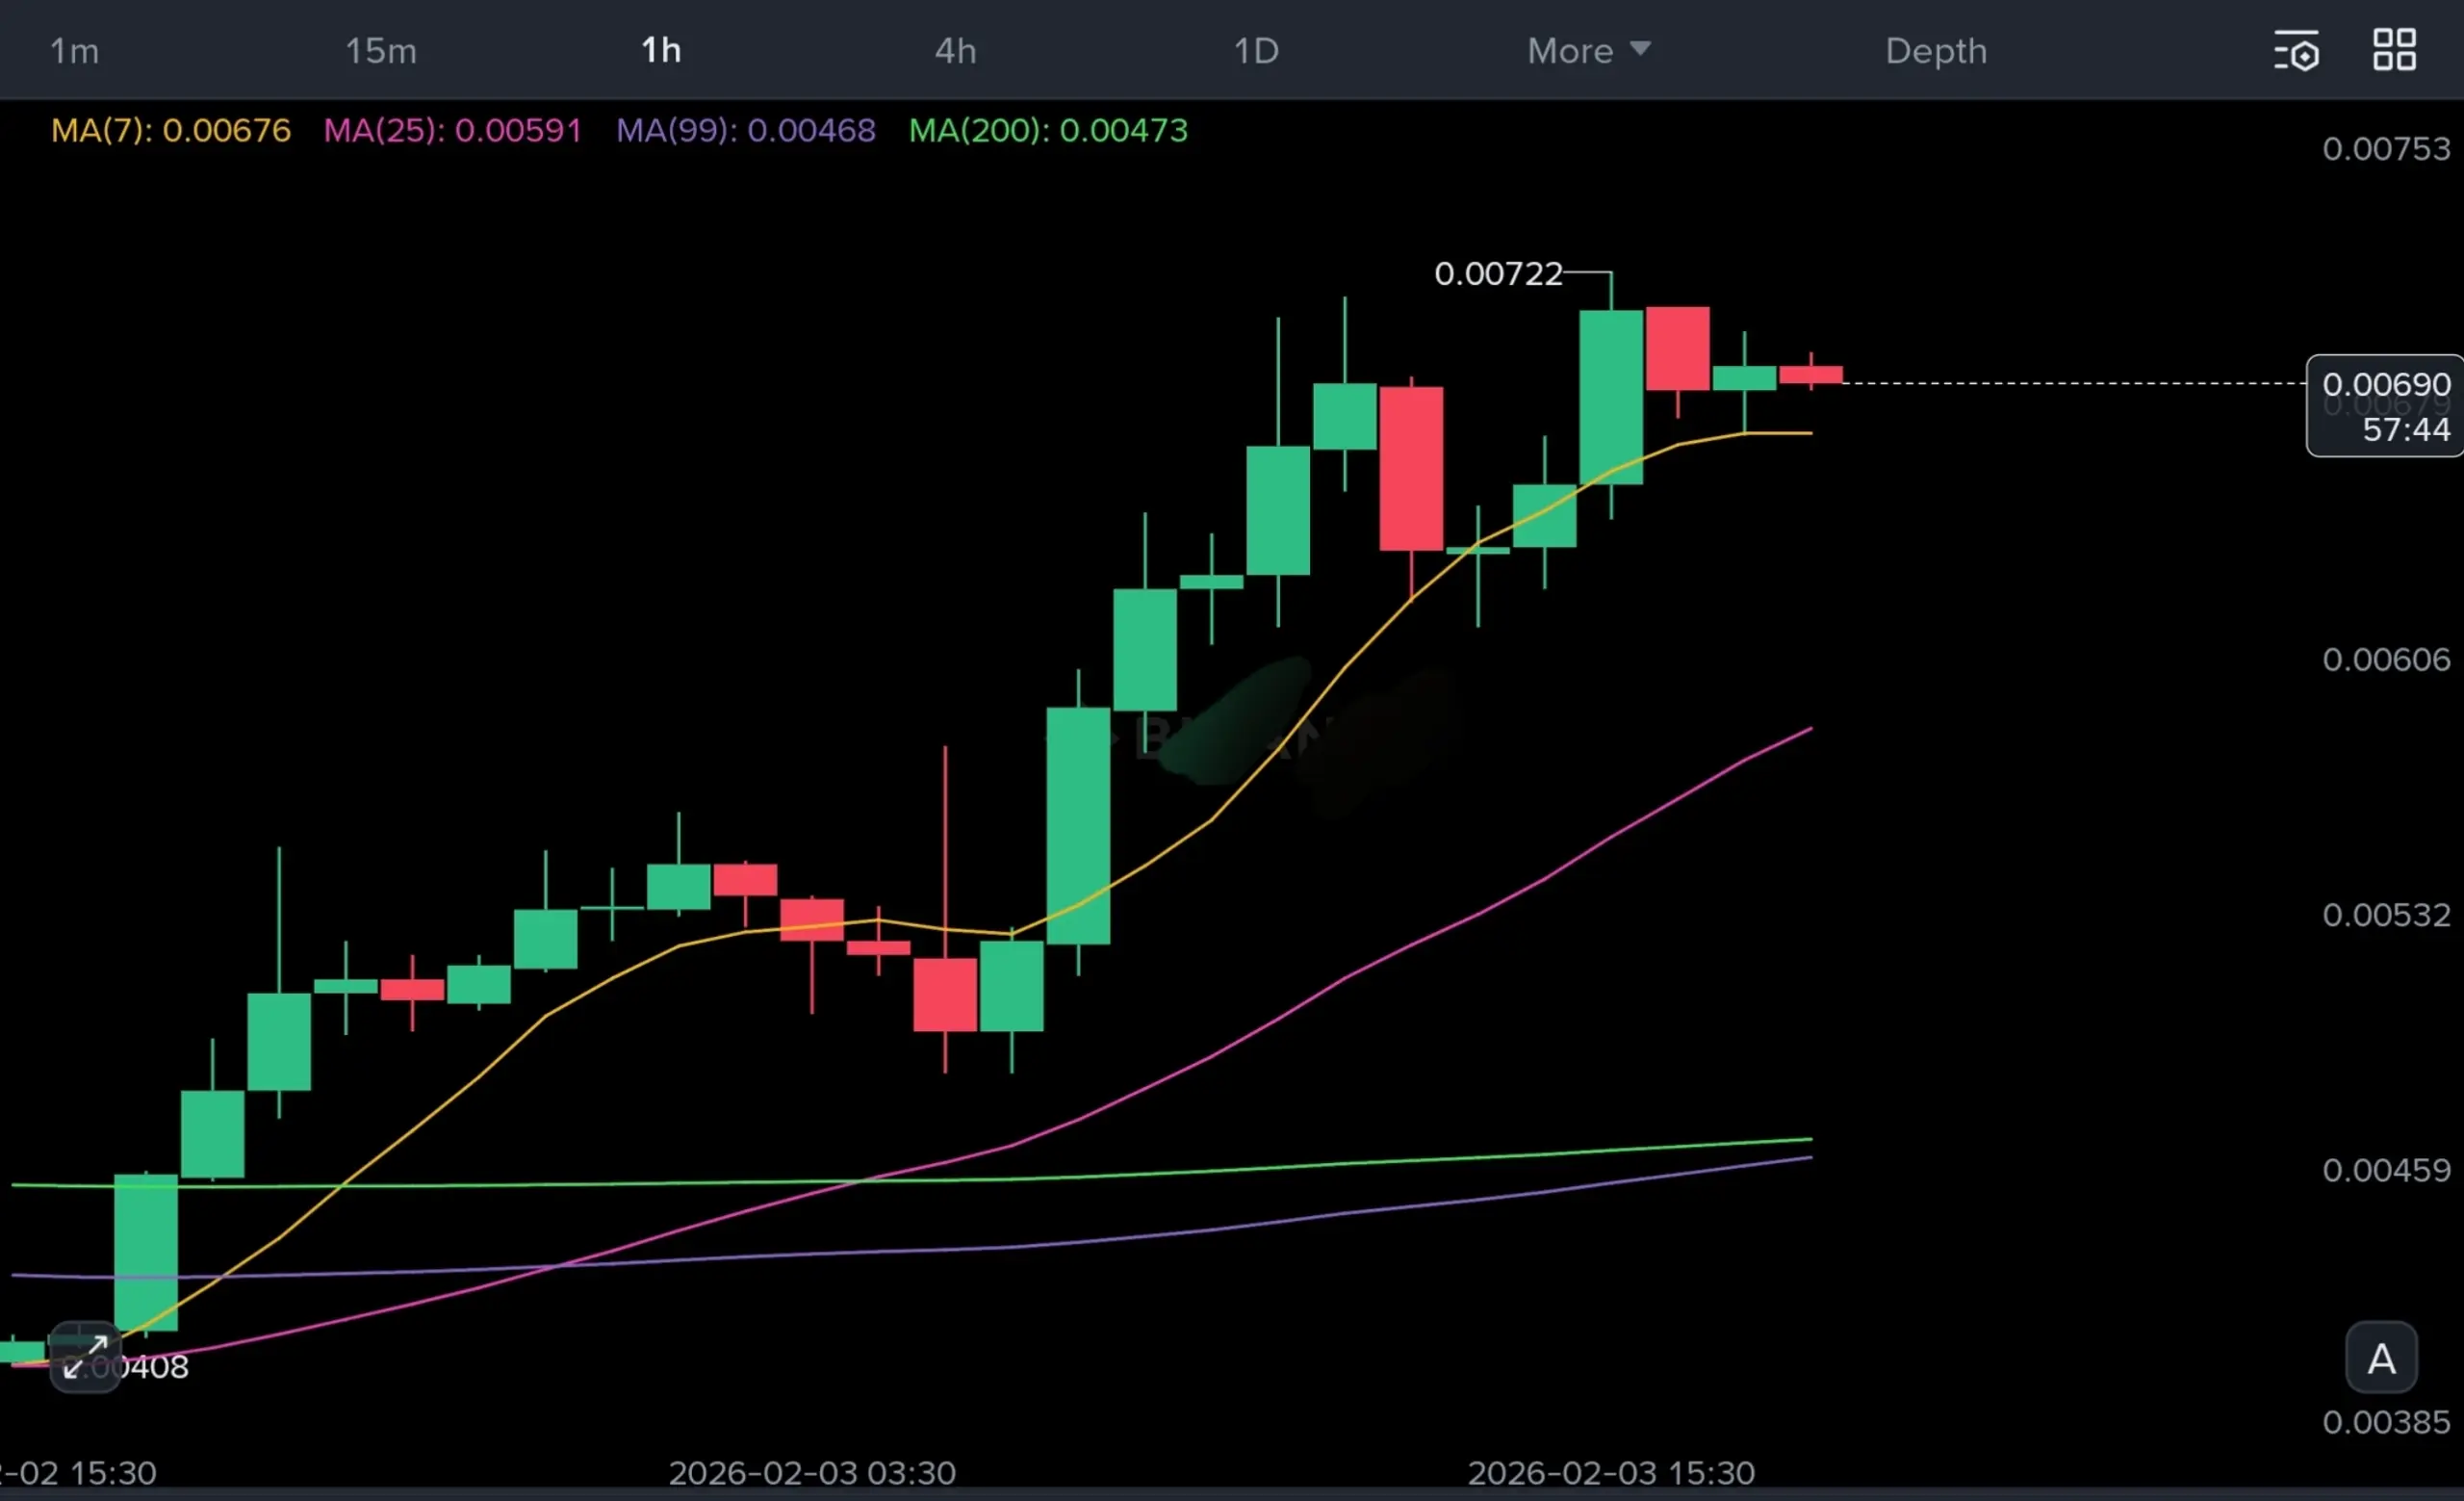Click the 0.00722 high price marker
Viewport: 2464px width, 1501px height.
pyautogui.click(x=1498, y=274)
